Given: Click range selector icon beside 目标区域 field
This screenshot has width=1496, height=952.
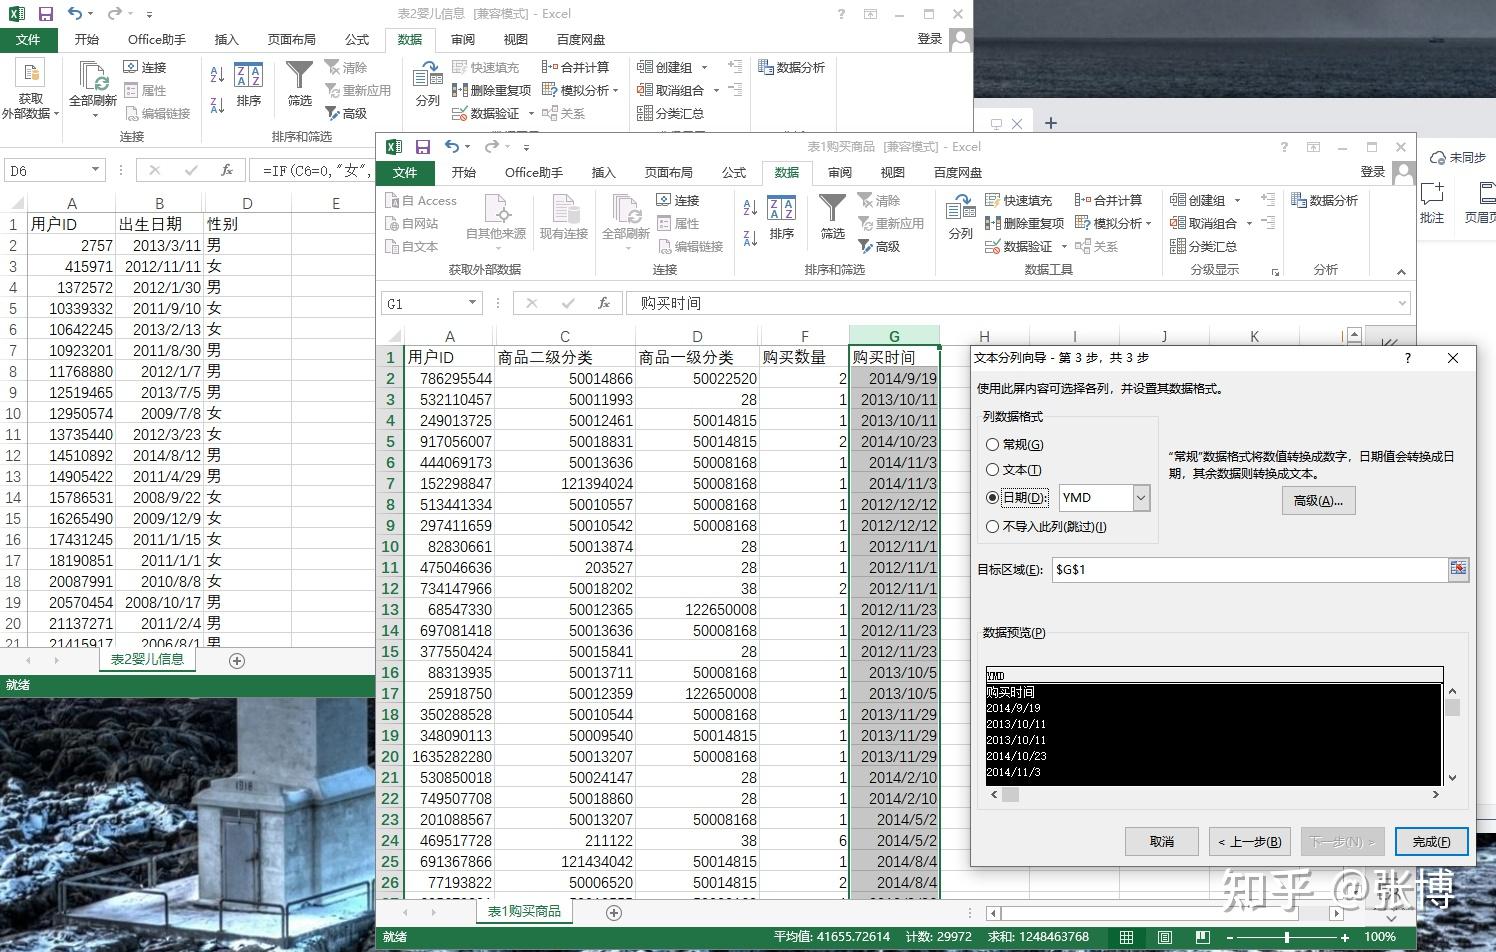Looking at the screenshot, I should click(1458, 569).
